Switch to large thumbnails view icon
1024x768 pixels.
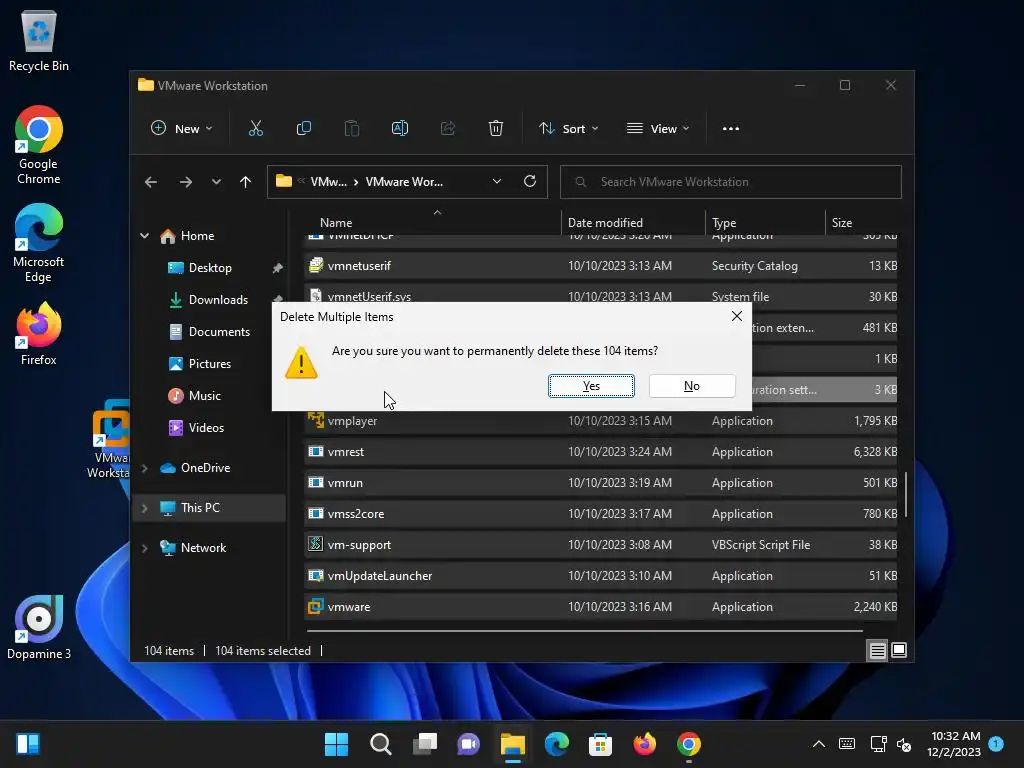(899, 650)
